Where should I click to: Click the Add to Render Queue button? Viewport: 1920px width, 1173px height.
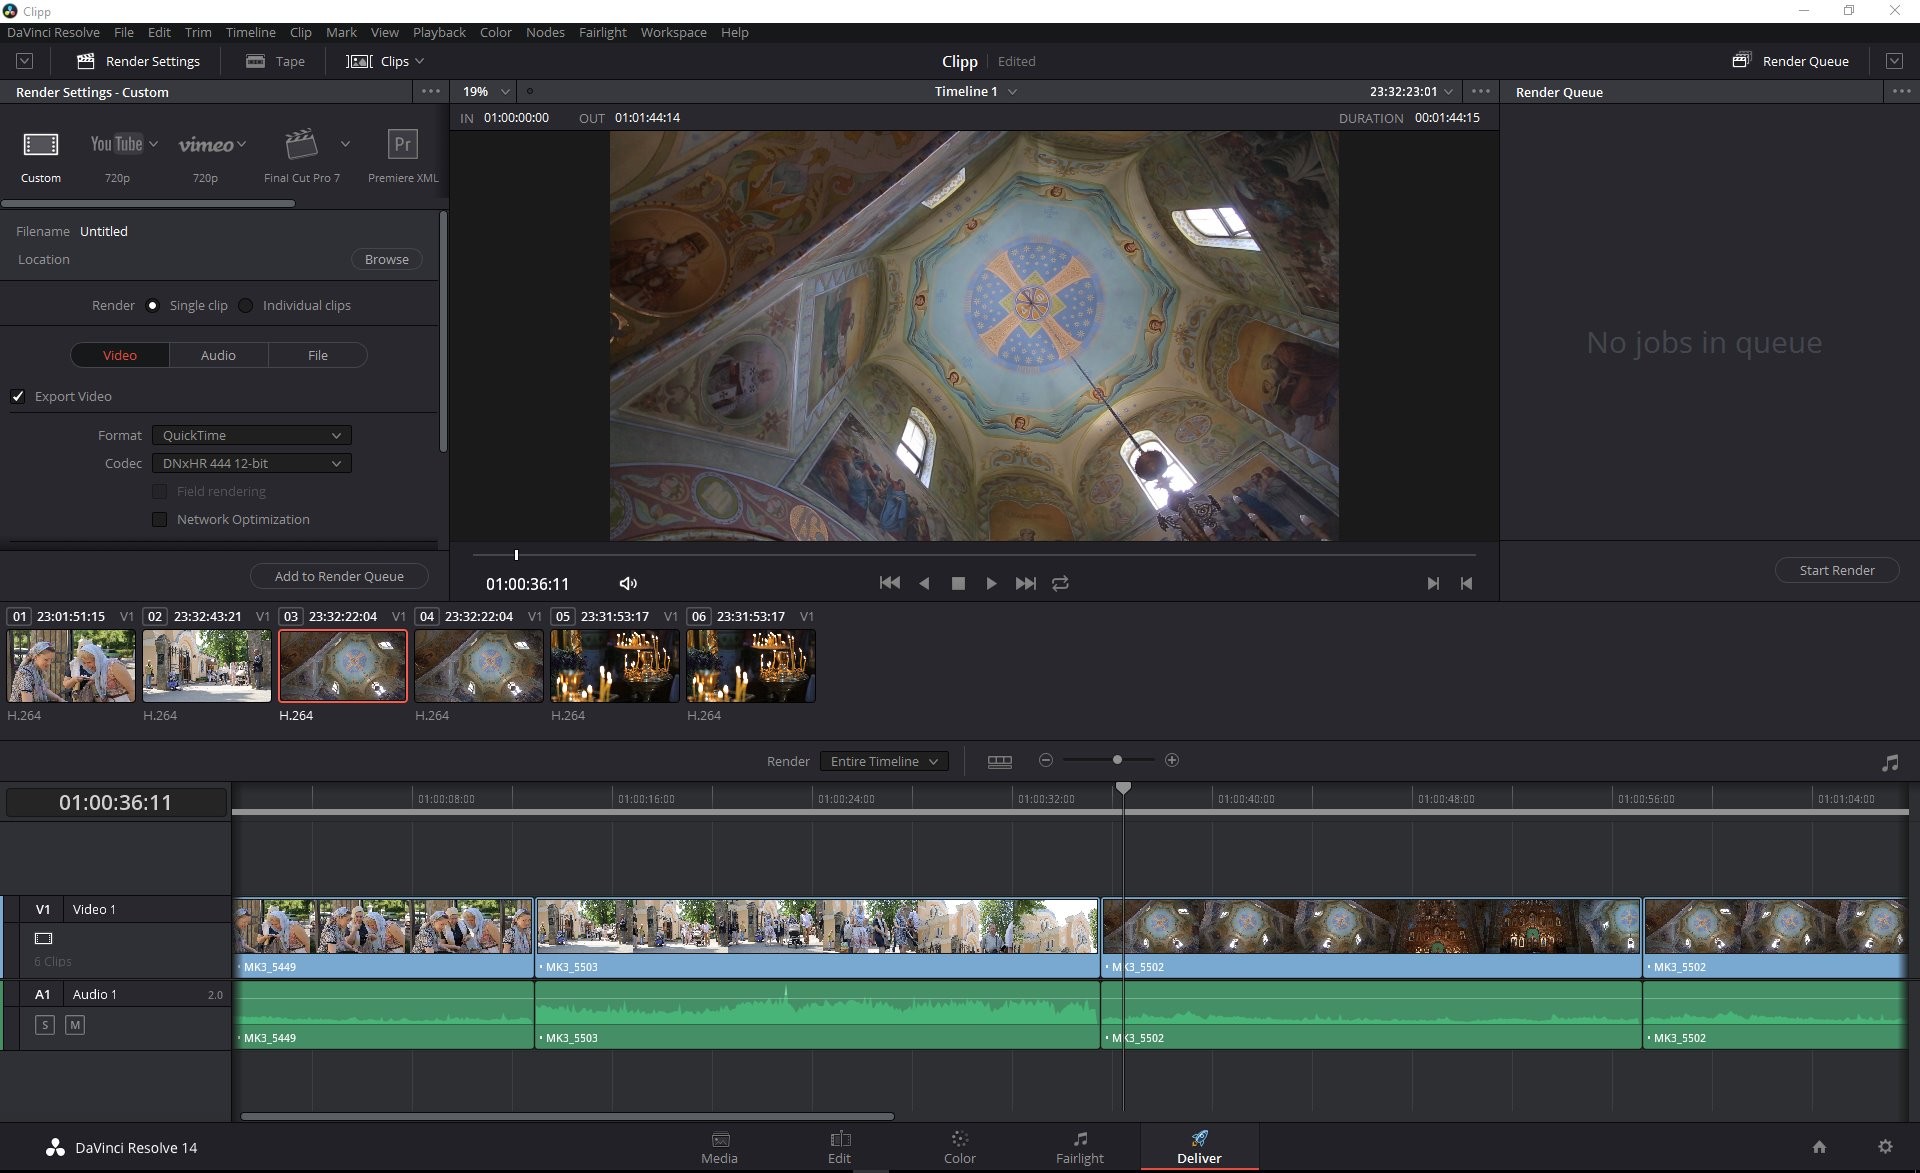click(x=338, y=576)
